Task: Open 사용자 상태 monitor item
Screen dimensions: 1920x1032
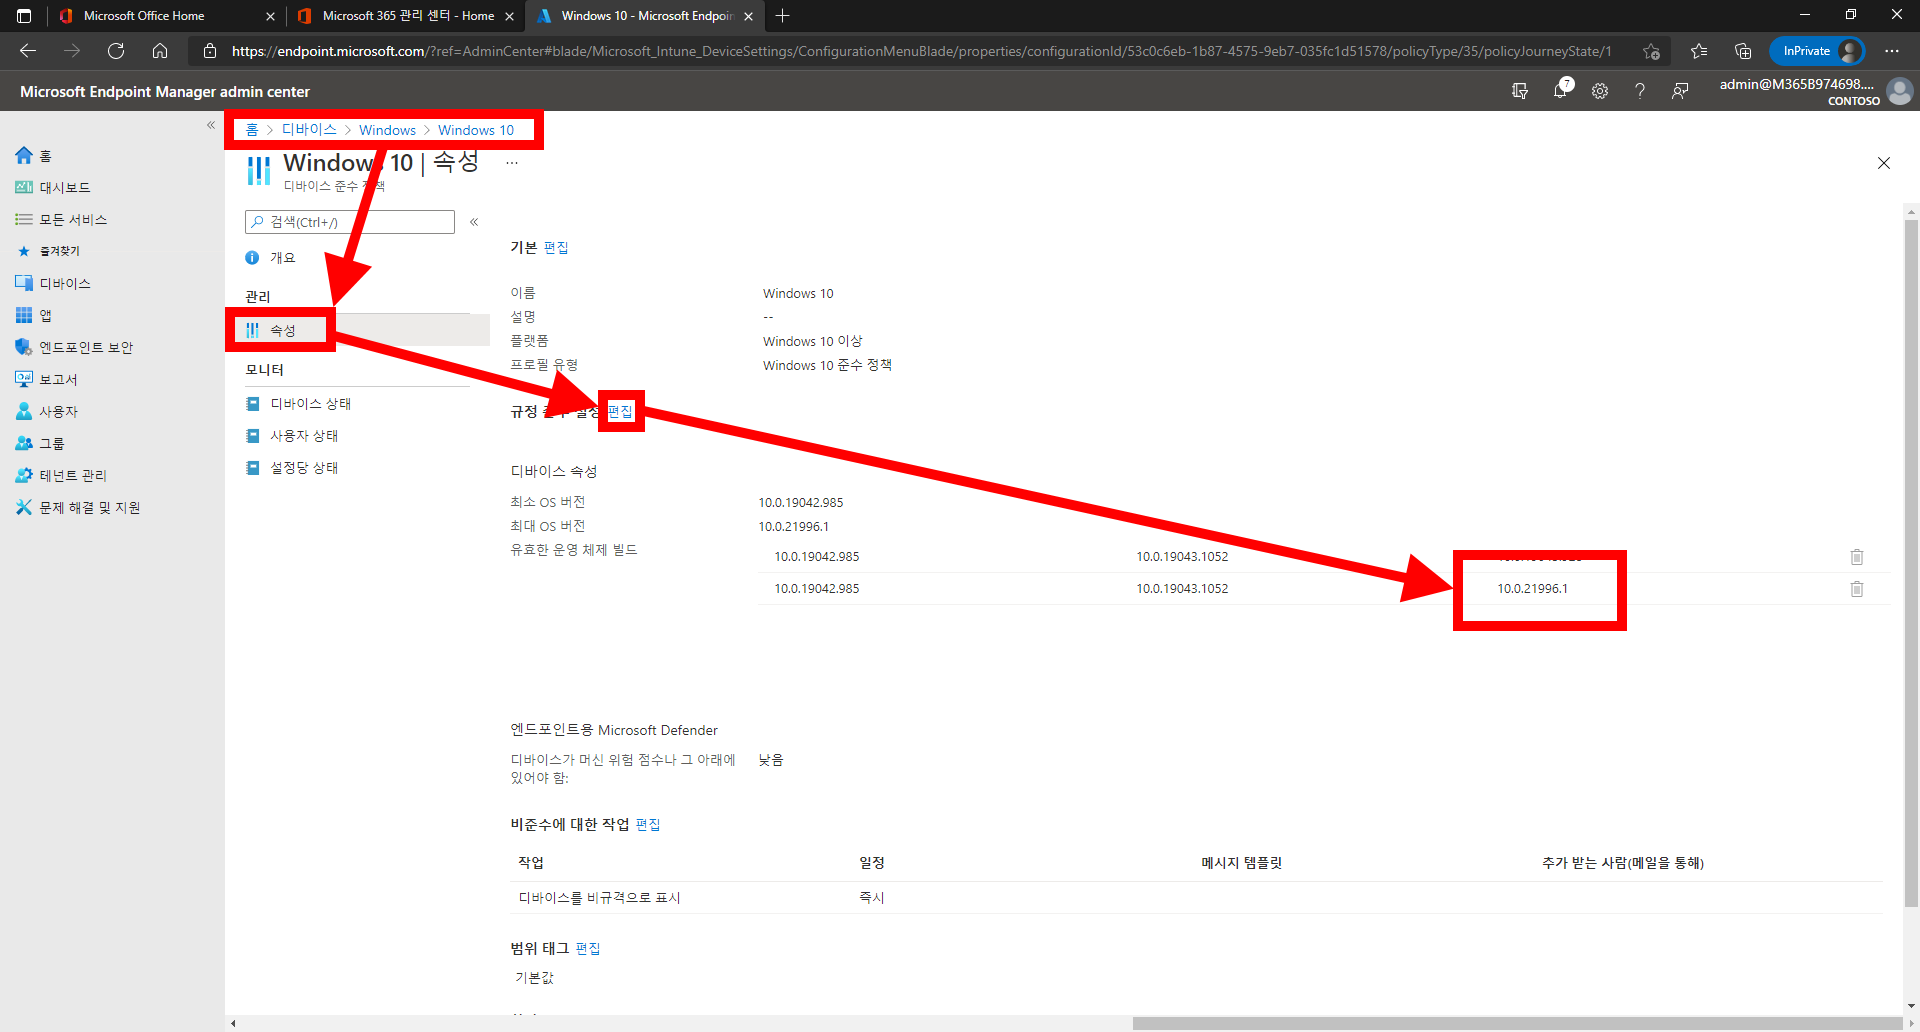Action: click(x=304, y=436)
